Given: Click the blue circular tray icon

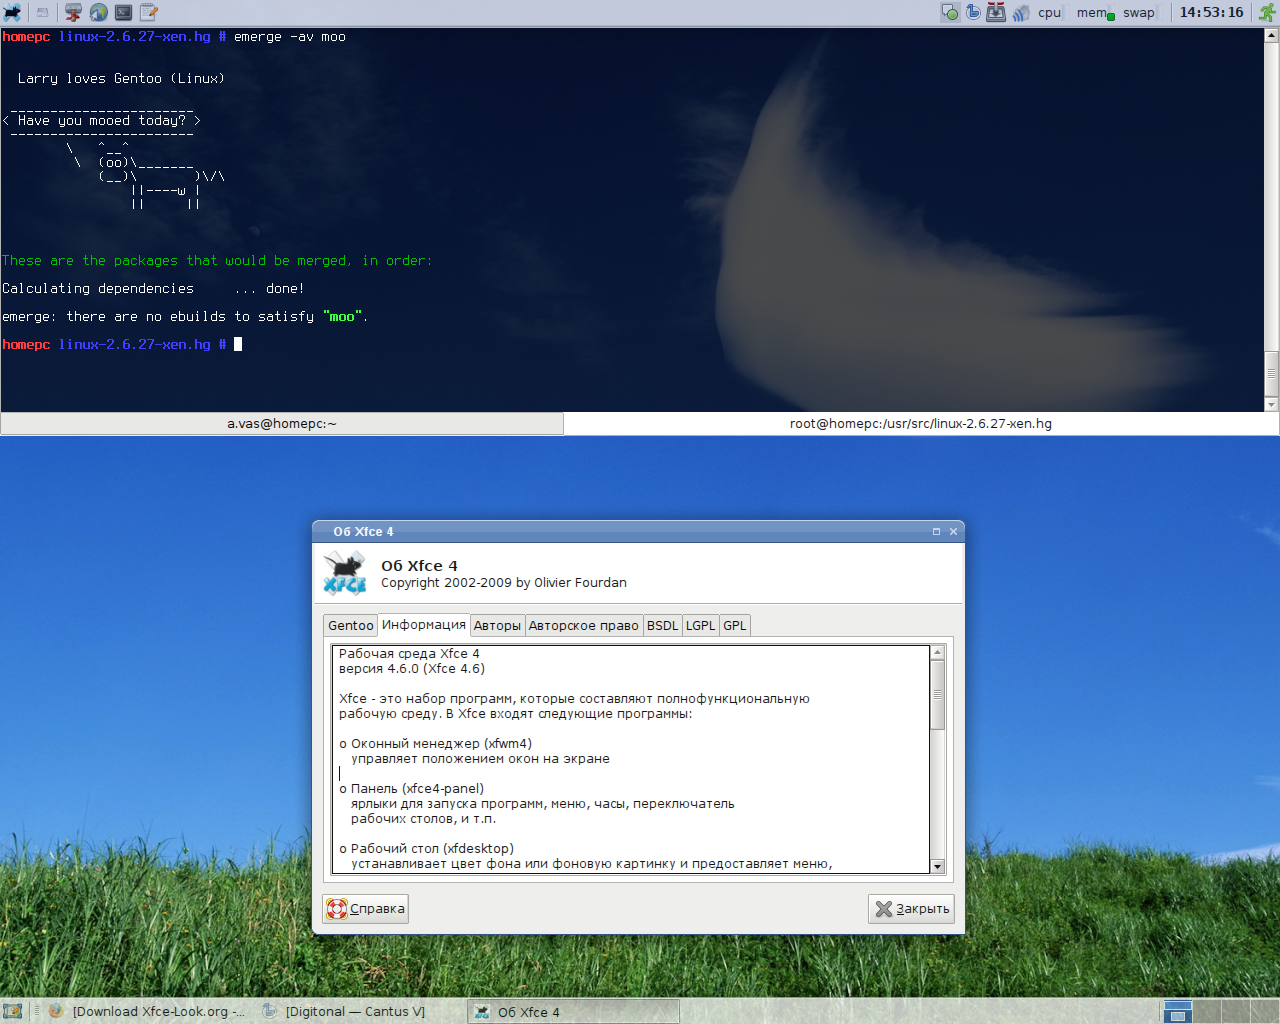Looking at the screenshot, I should [x=973, y=12].
